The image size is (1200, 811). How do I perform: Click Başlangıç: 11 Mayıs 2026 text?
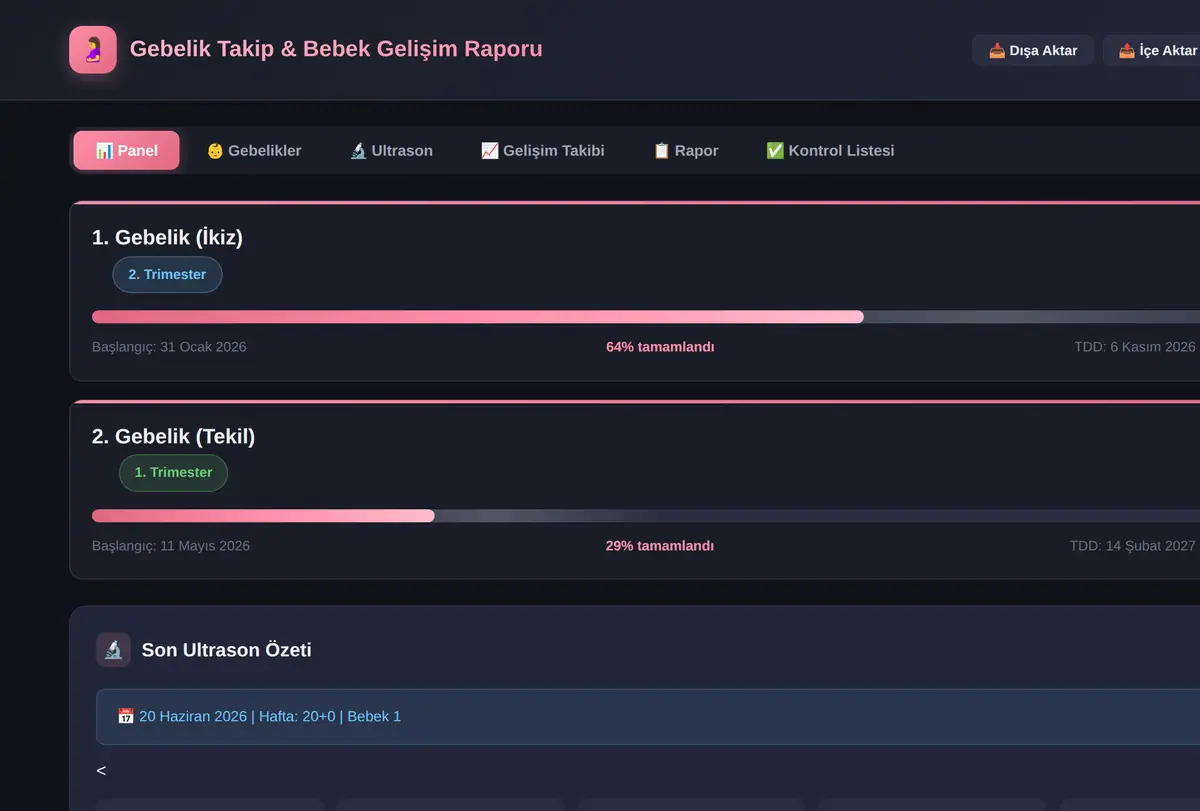pyautogui.click(x=171, y=546)
